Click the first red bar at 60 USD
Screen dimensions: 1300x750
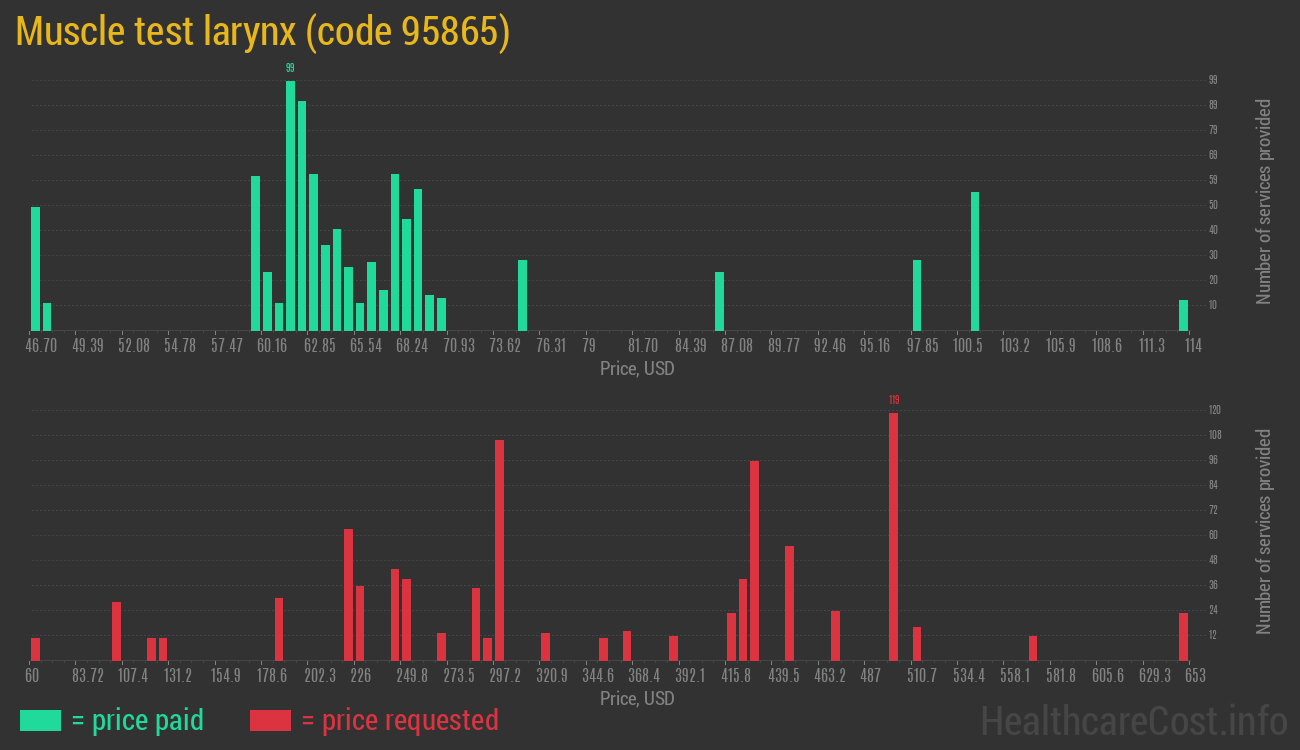click(x=36, y=649)
